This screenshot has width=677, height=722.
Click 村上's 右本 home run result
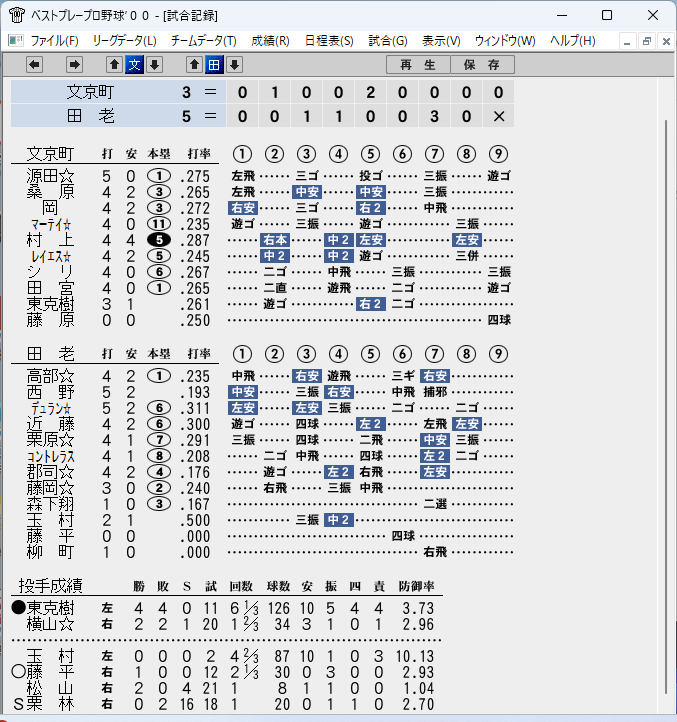(275, 240)
